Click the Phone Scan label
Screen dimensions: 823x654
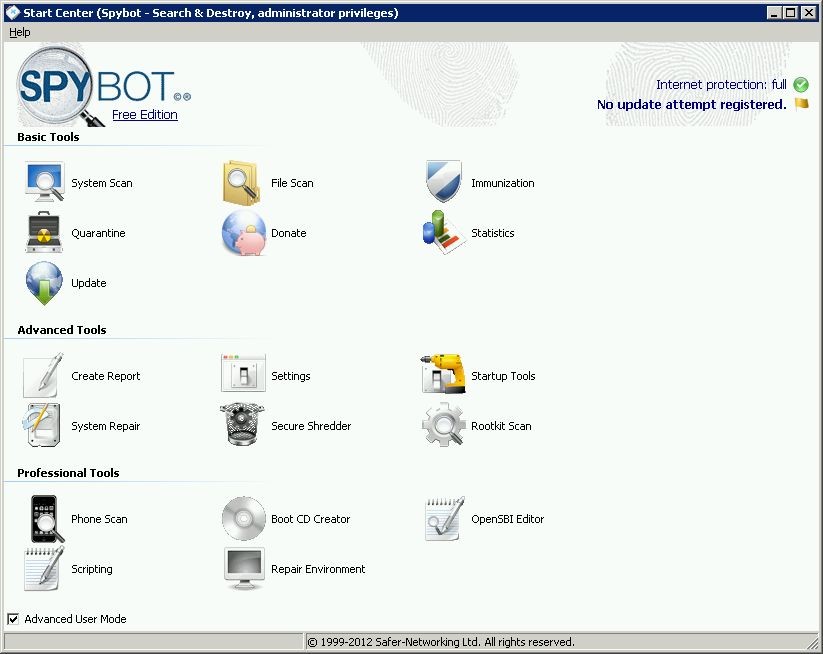(99, 519)
